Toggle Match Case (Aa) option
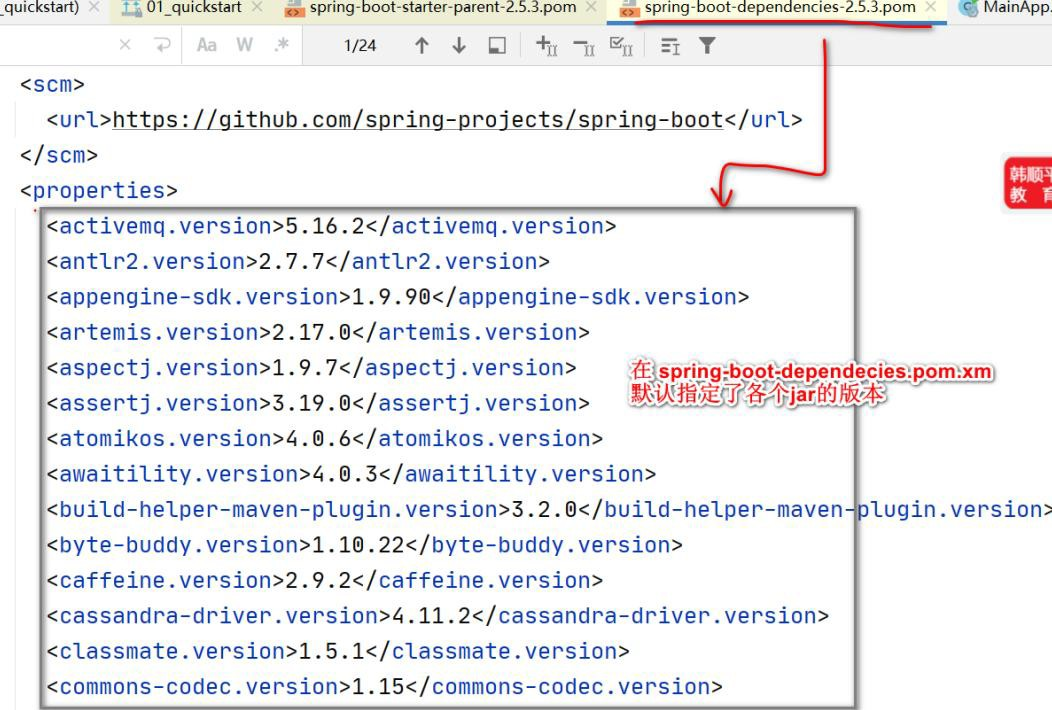 [x=207, y=46]
